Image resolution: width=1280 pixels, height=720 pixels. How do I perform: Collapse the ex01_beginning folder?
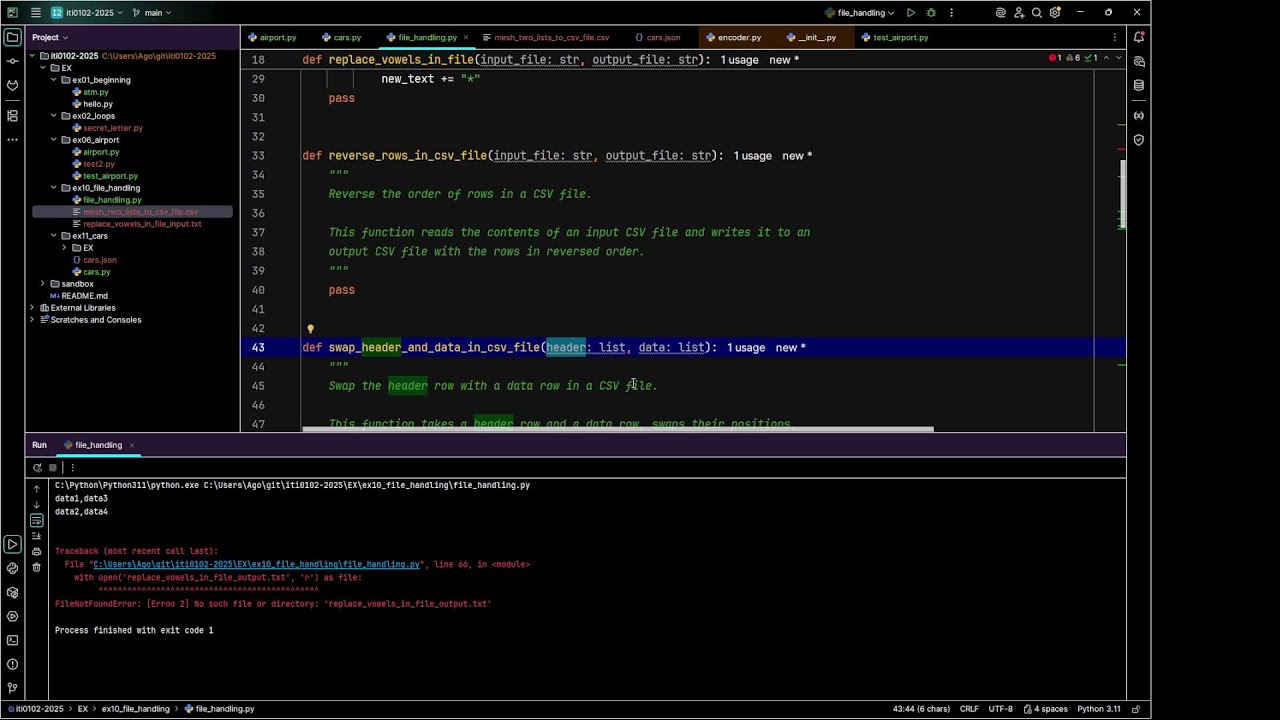pos(54,80)
